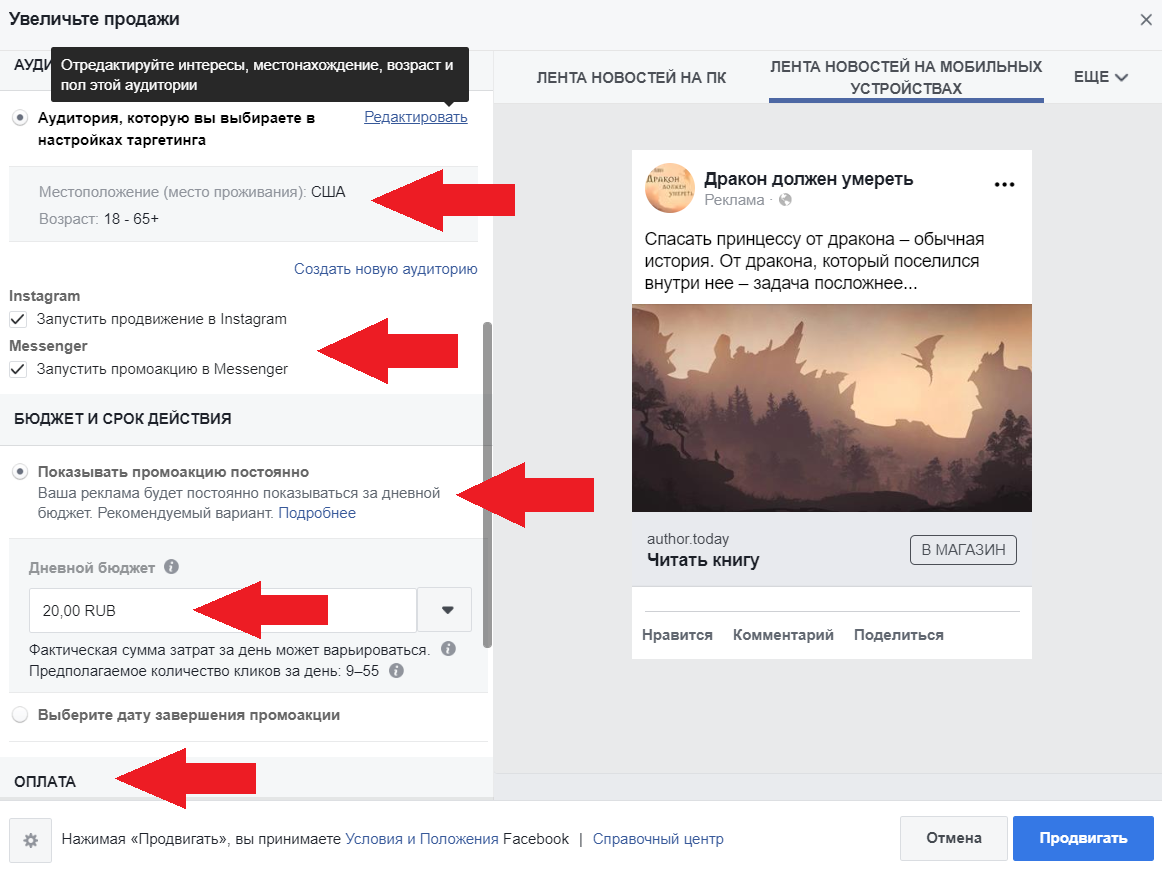Click the left panel vertical scrollbar
Image resolution: width=1162 pixels, height=869 pixels.
(x=487, y=480)
